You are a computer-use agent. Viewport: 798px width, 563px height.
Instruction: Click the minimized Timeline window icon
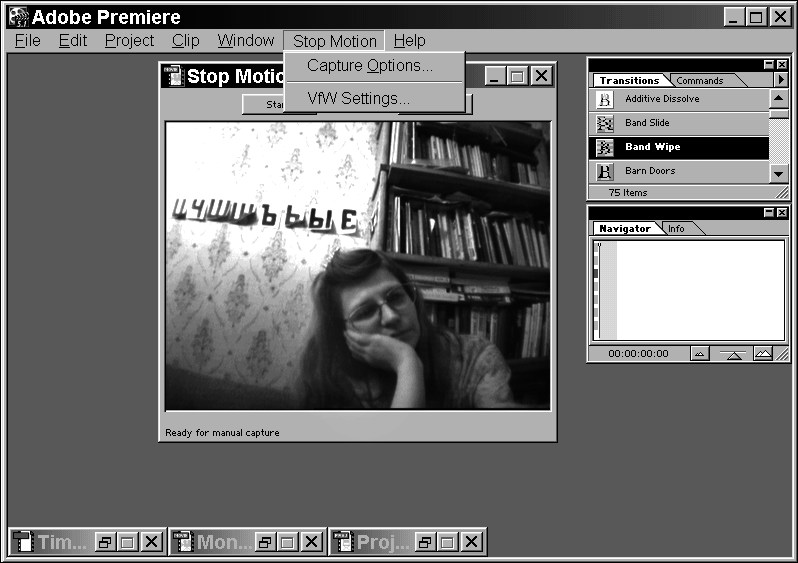(x=23, y=542)
